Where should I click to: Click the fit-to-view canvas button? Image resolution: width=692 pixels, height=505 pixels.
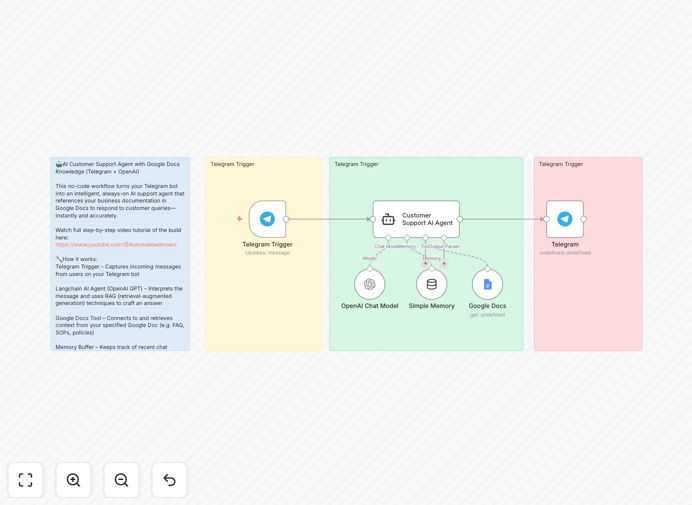point(26,480)
